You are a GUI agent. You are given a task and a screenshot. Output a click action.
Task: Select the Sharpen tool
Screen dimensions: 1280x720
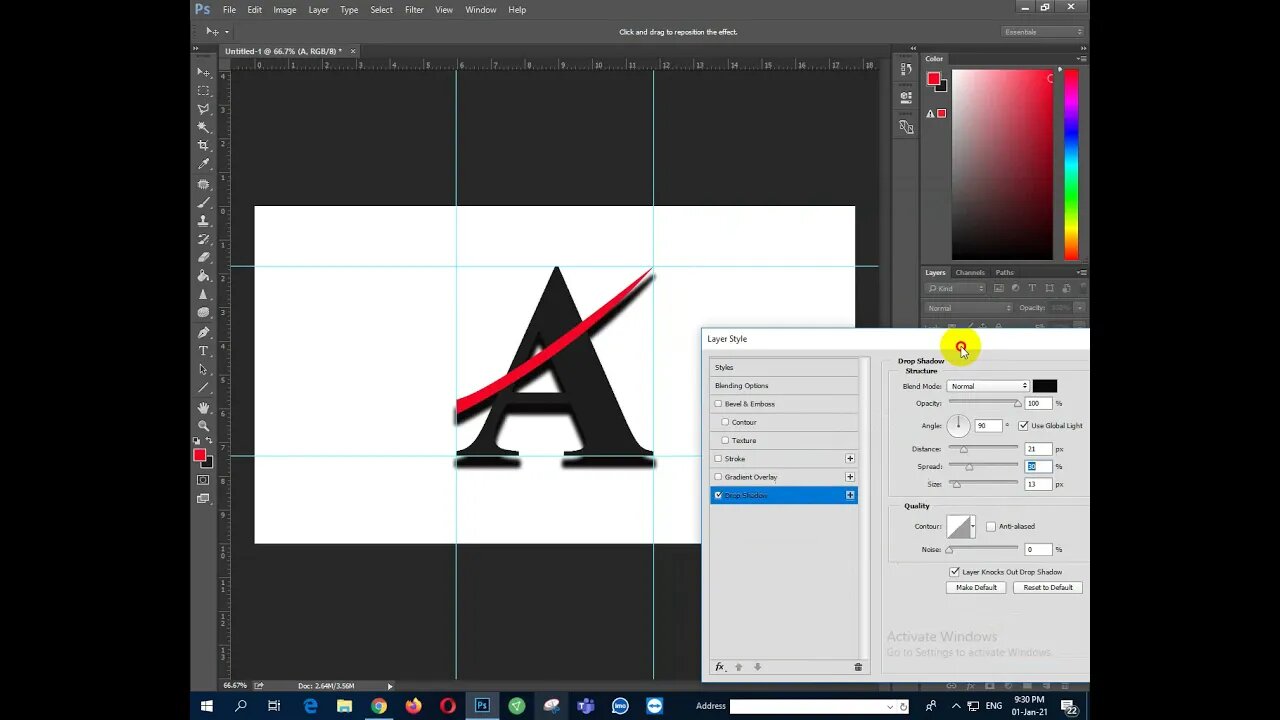click(204, 294)
